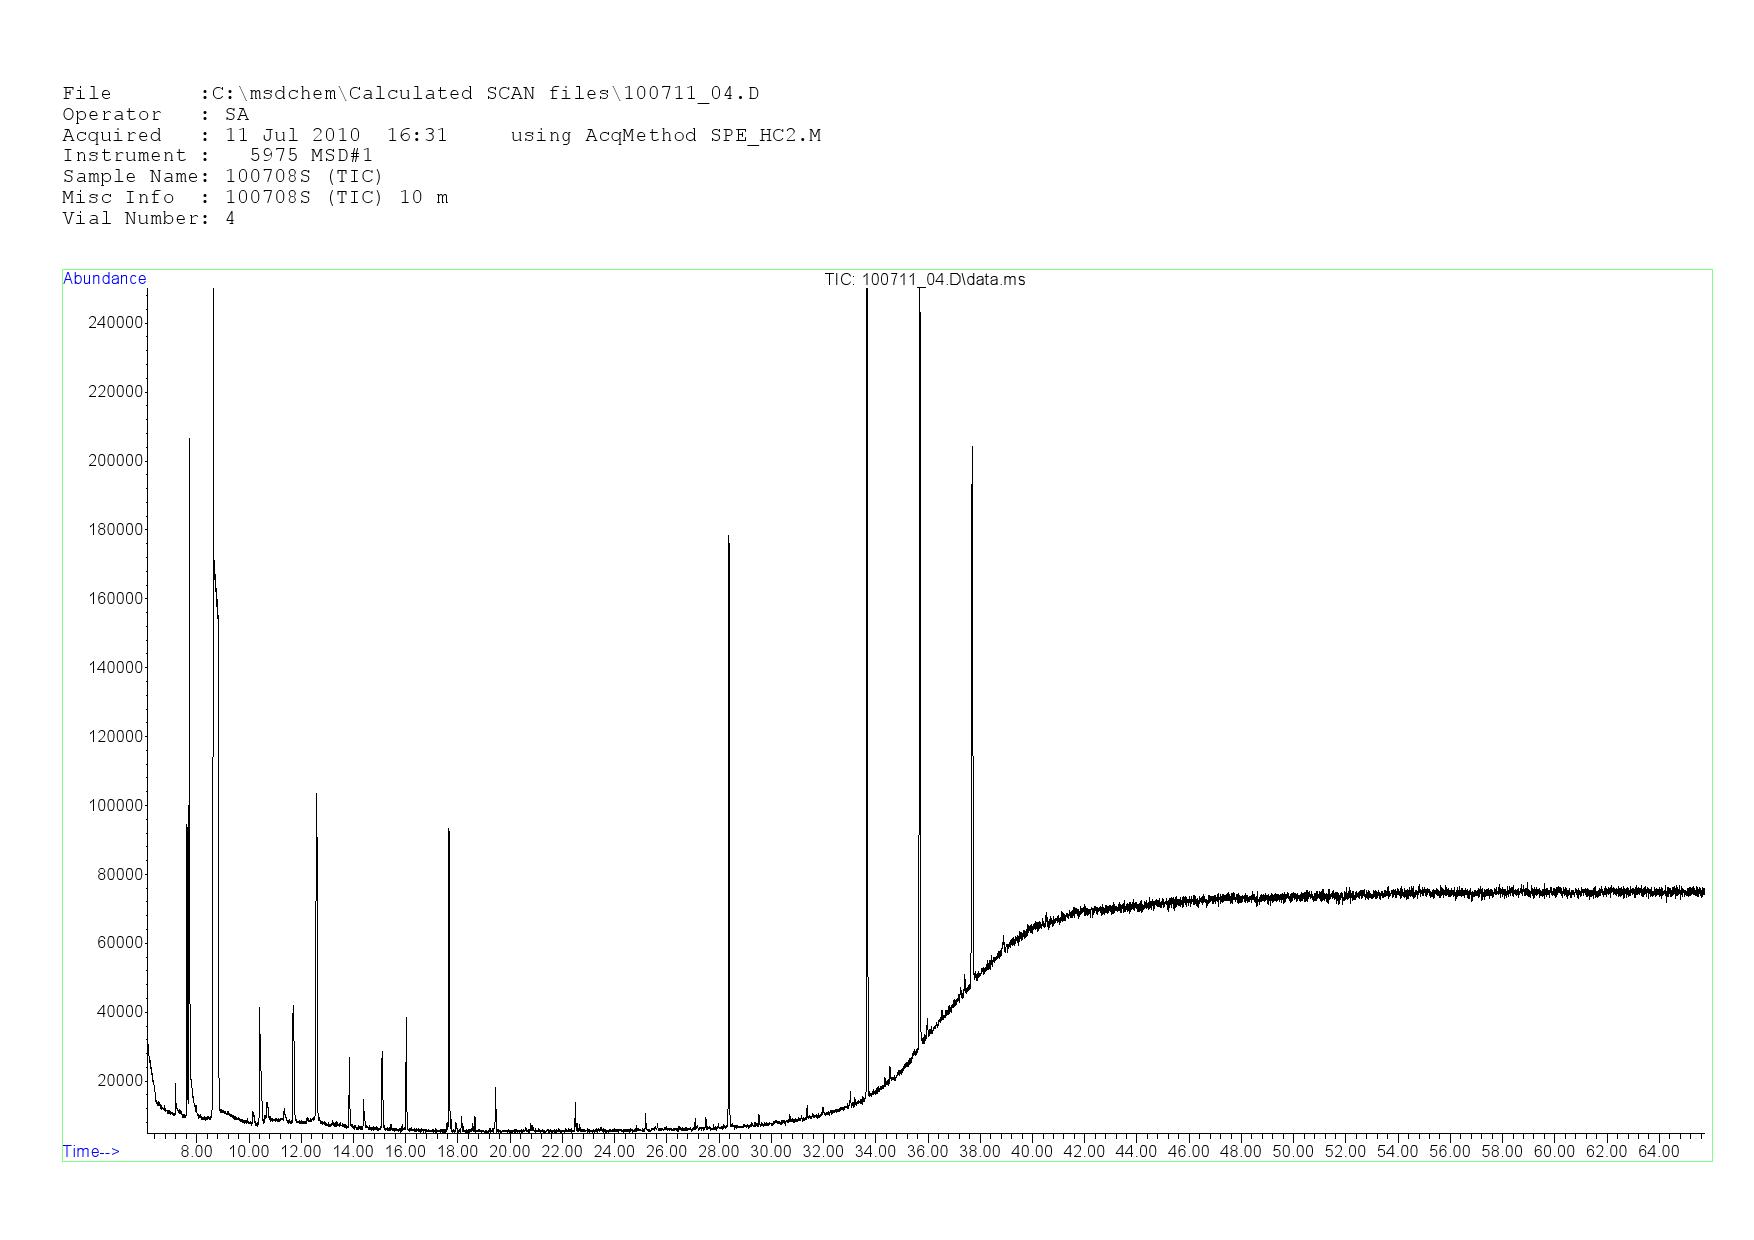The image size is (1754, 1240).
Task: Click the Vial Number 4 line
Action: pos(148,219)
